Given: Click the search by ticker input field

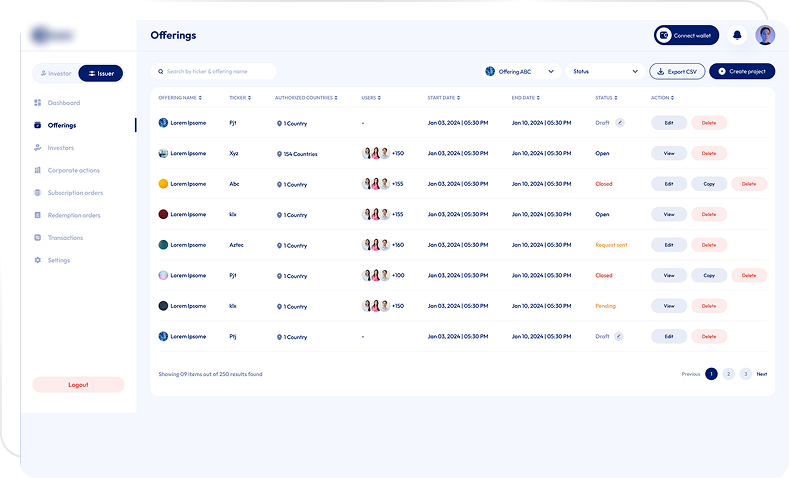Looking at the screenshot, I should pyautogui.click(x=214, y=72).
